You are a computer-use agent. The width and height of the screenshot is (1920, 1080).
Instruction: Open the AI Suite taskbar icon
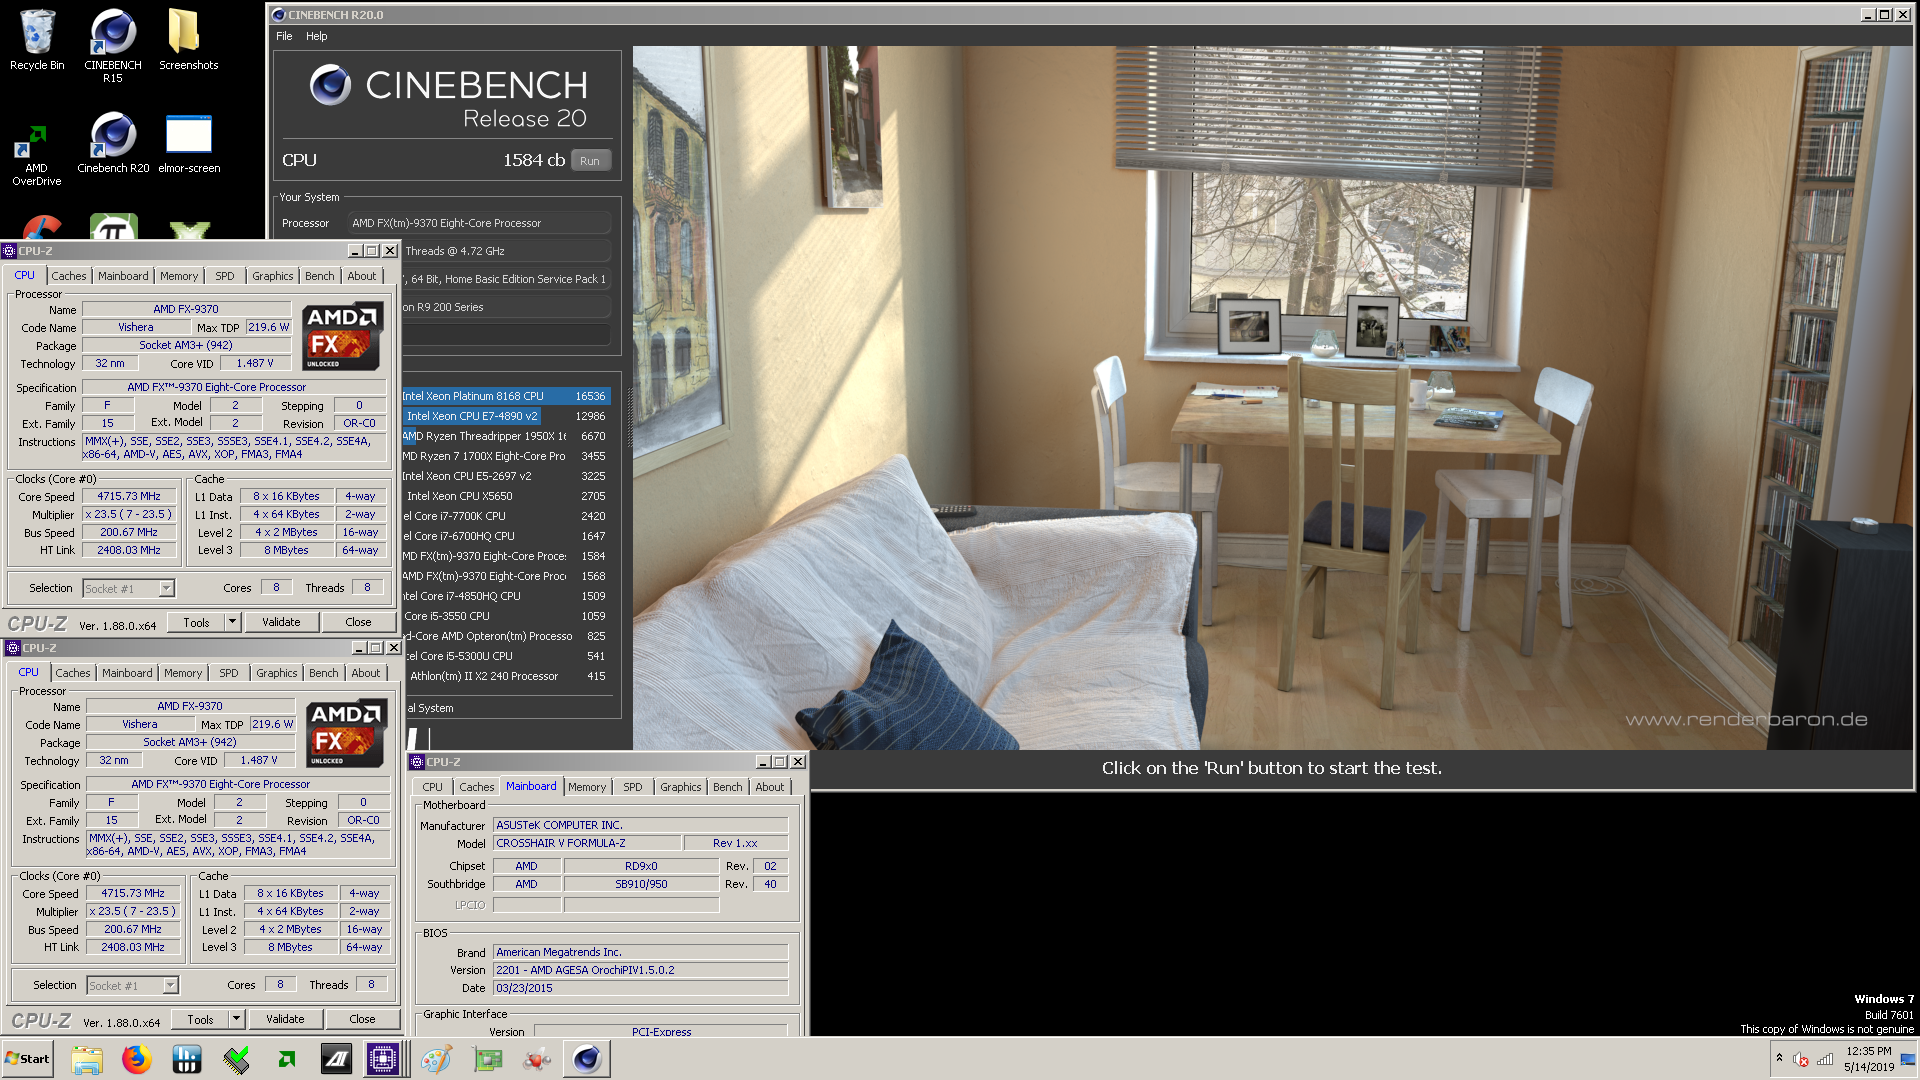coord(337,1059)
